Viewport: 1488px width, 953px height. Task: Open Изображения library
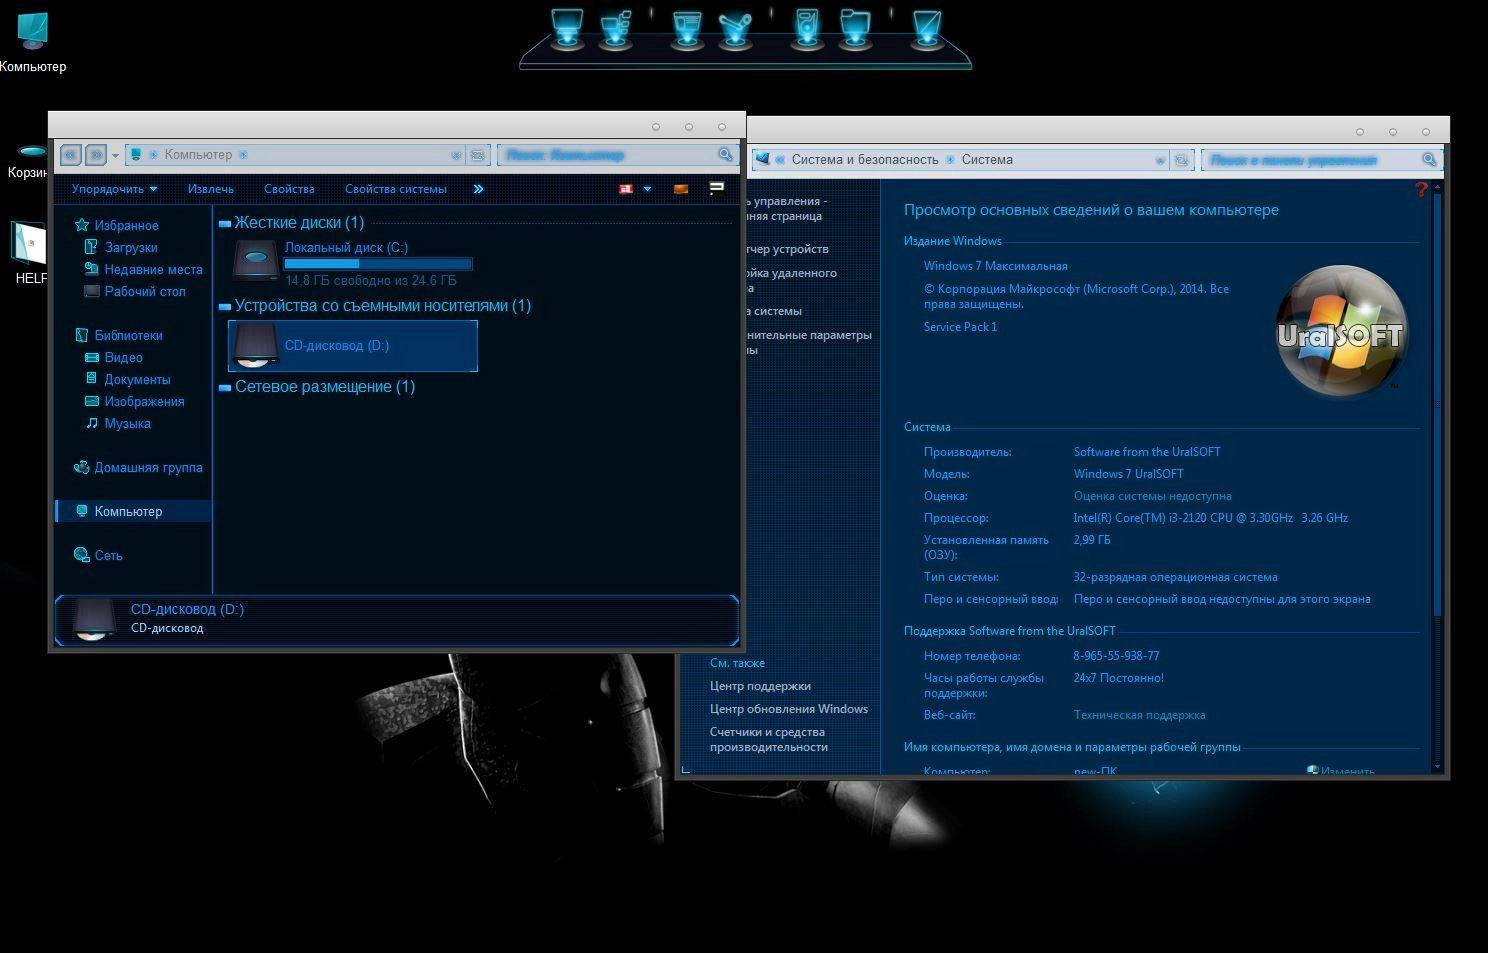(134, 401)
